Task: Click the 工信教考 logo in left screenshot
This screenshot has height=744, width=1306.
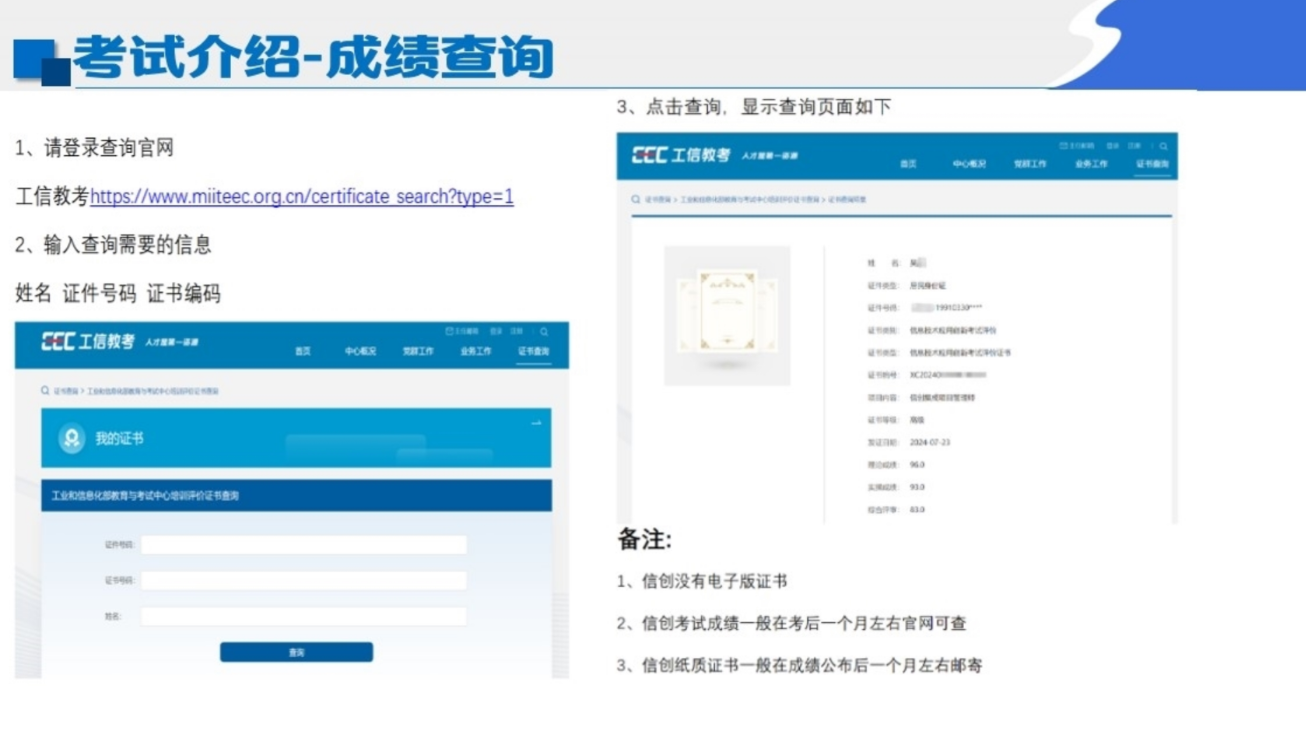Action: pos(88,342)
